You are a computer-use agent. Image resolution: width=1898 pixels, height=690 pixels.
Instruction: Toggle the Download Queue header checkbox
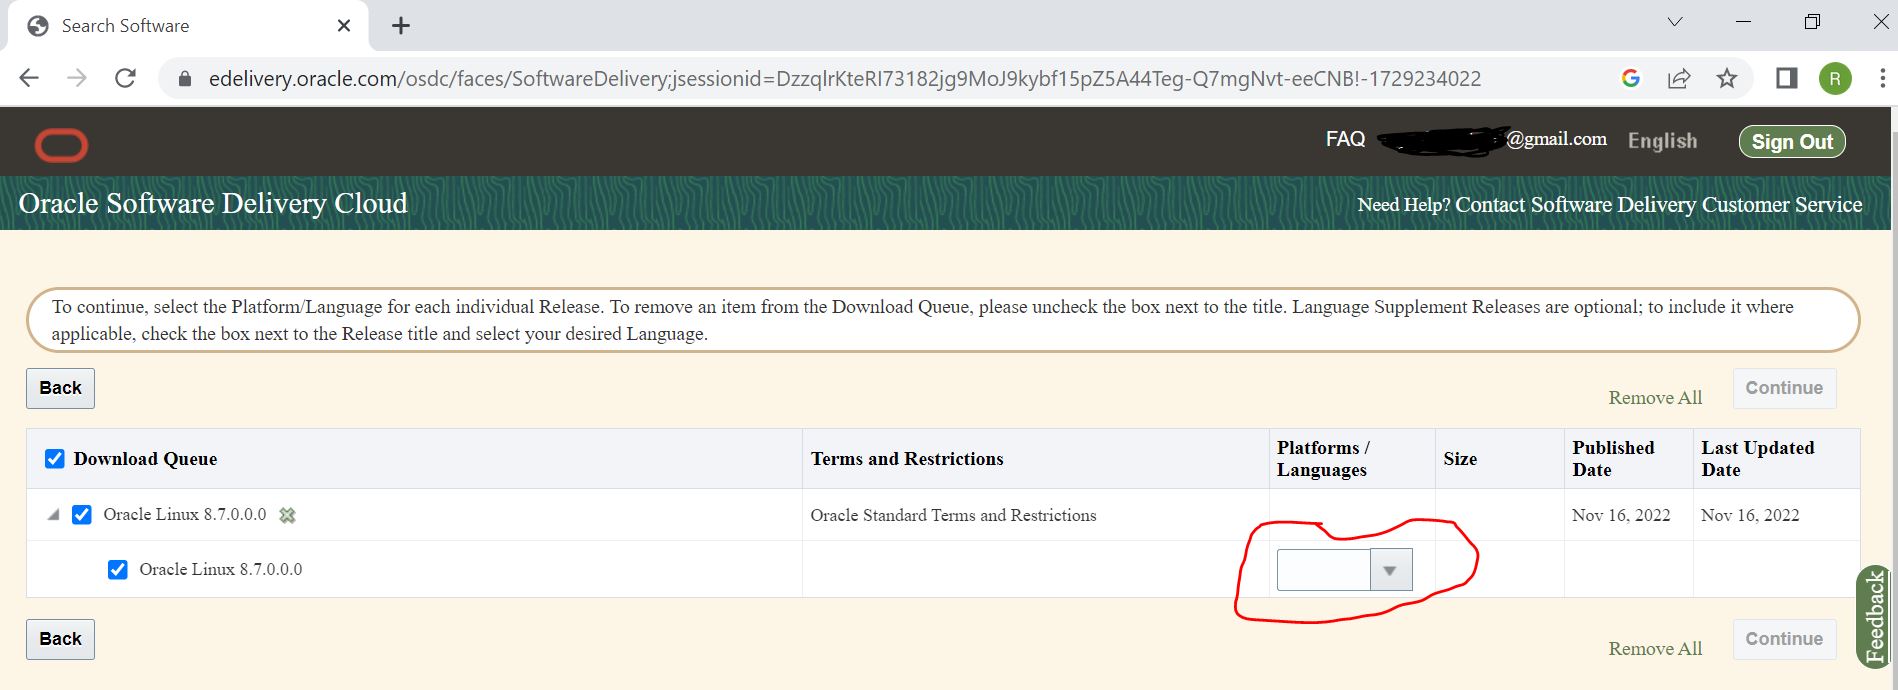coord(55,459)
